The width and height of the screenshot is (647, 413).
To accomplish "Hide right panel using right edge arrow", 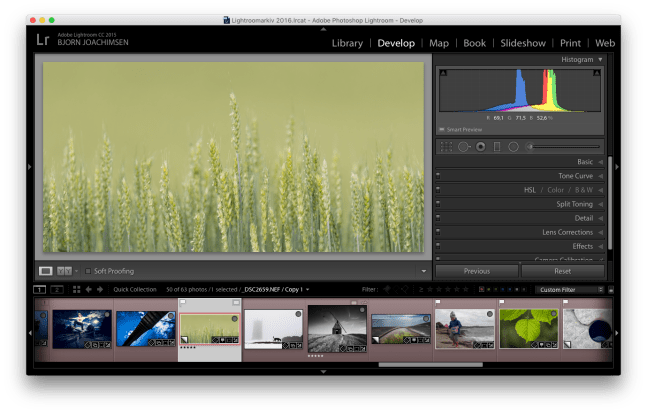I will click(x=617, y=167).
